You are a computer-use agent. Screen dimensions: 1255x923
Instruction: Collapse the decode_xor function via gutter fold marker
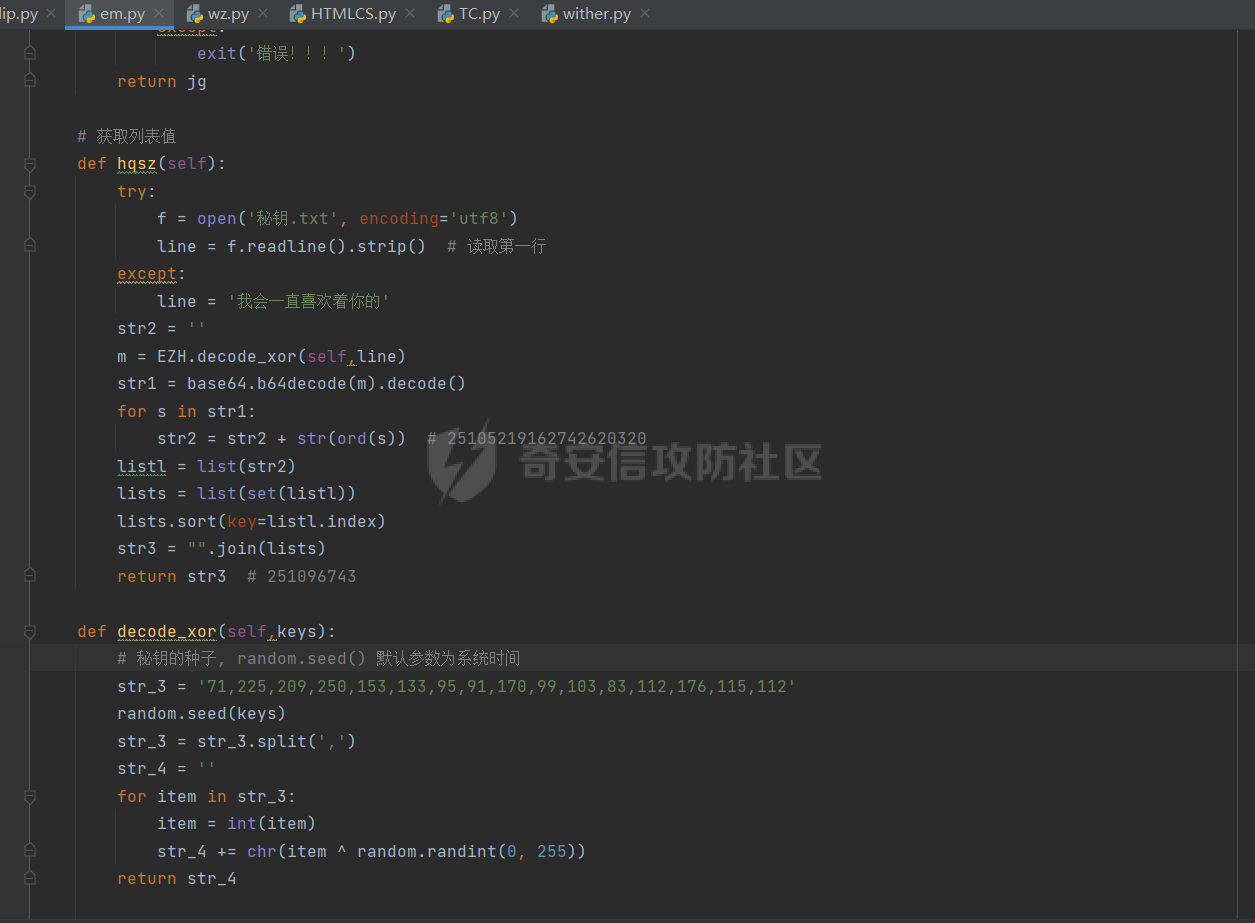(30, 632)
